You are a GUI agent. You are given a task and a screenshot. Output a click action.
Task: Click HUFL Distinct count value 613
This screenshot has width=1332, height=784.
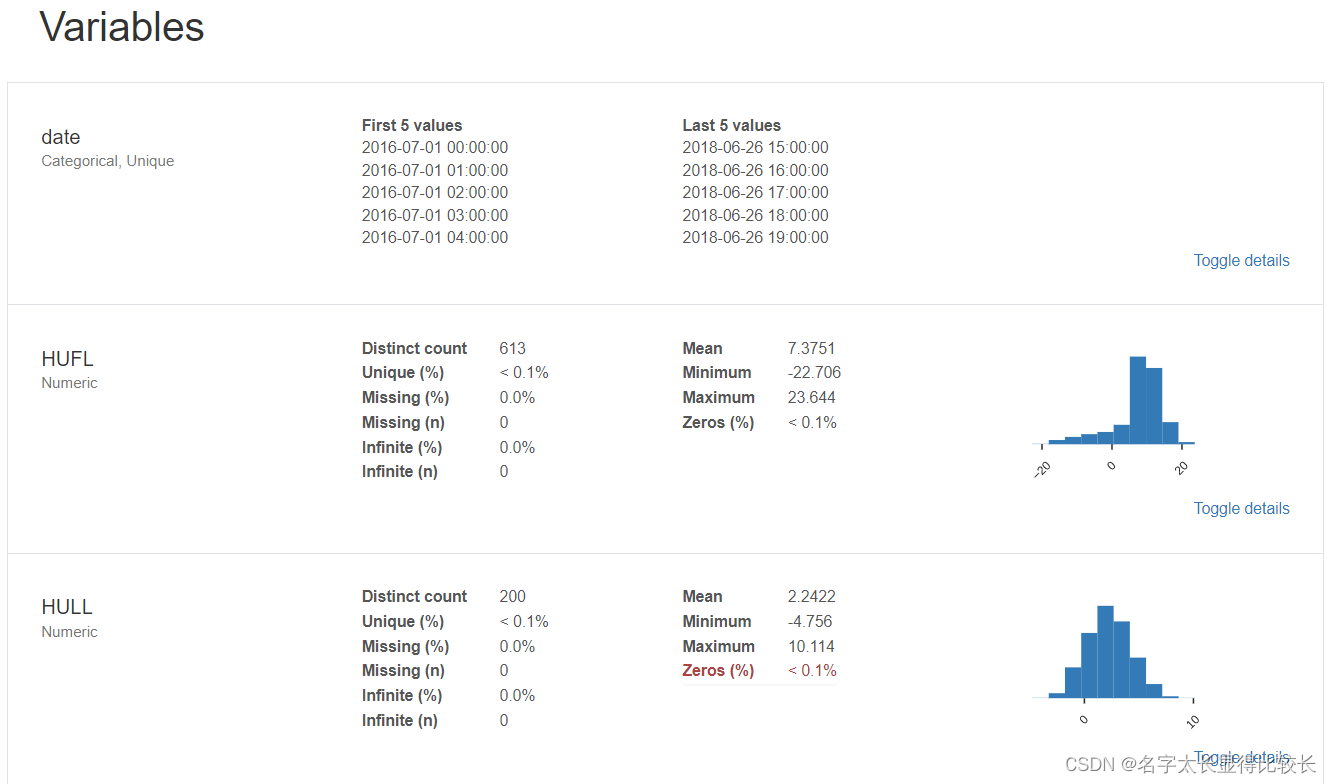click(512, 348)
